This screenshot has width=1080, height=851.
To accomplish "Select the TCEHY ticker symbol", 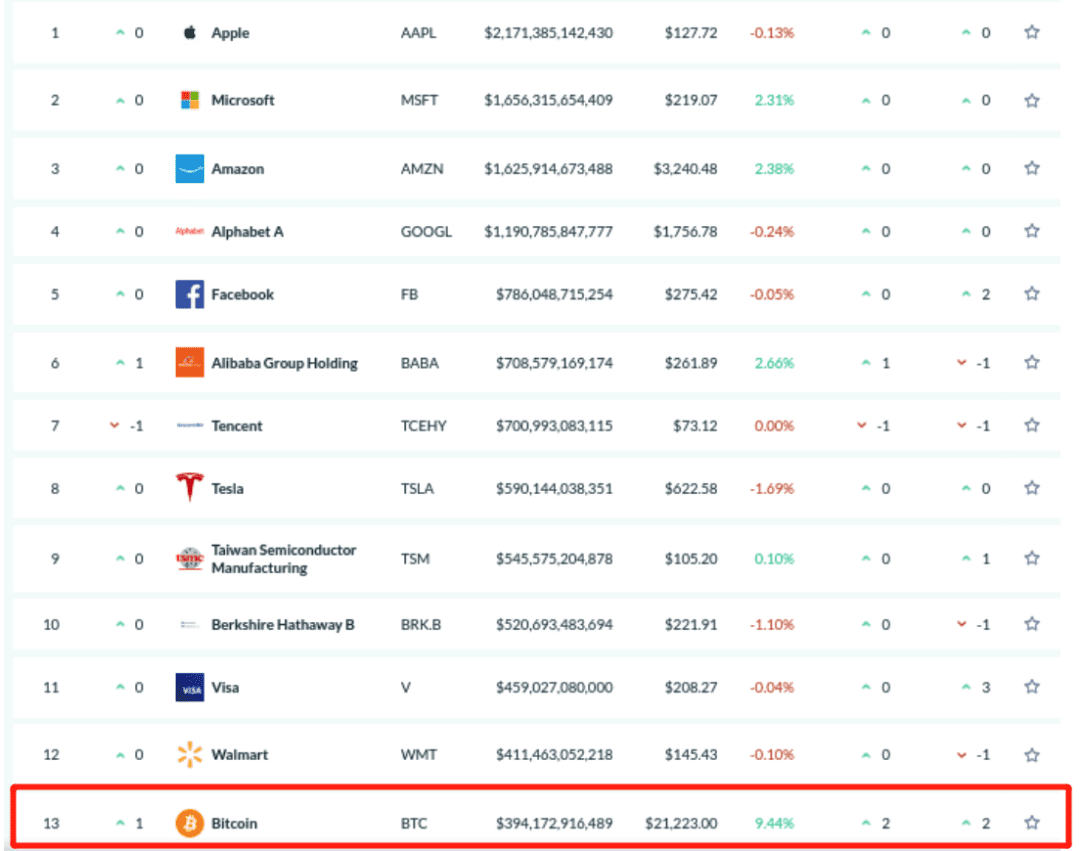I will coord(423,426).
